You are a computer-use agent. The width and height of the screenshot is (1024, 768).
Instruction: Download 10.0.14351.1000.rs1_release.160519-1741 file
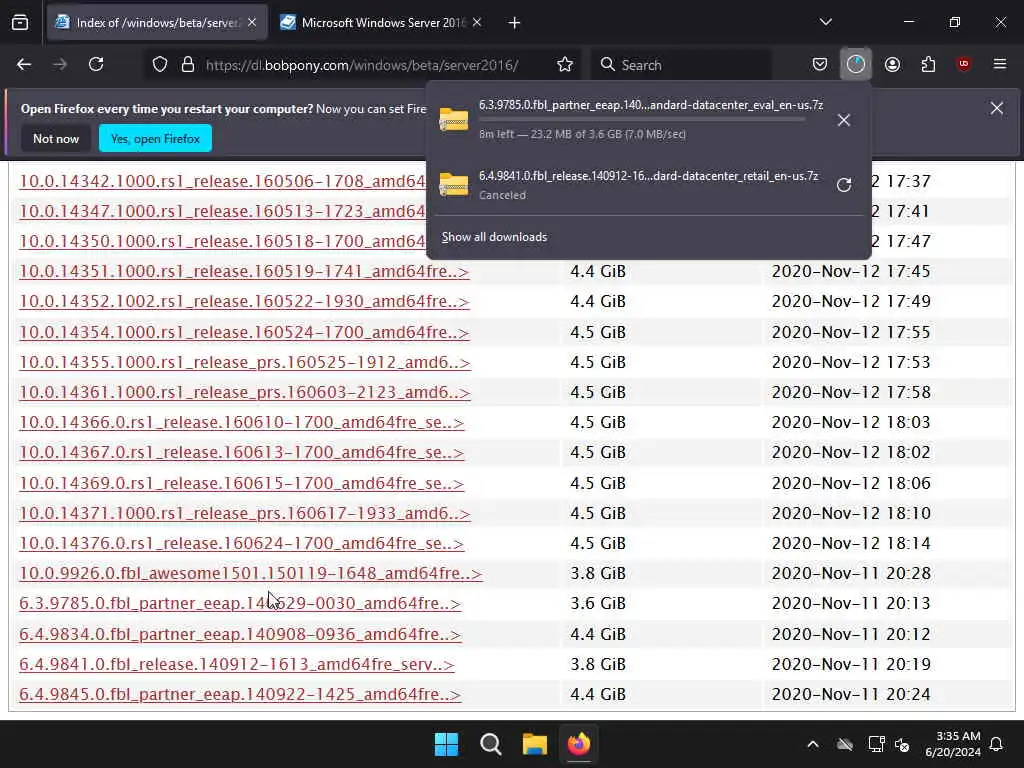tap(244, 271)
